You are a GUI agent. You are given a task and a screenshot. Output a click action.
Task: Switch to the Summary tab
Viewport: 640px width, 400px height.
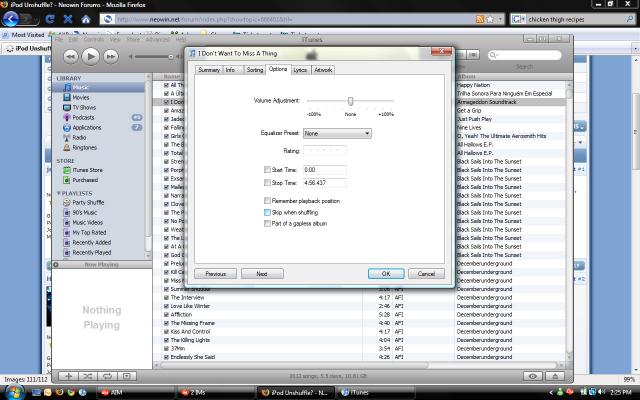pos(209,70)
